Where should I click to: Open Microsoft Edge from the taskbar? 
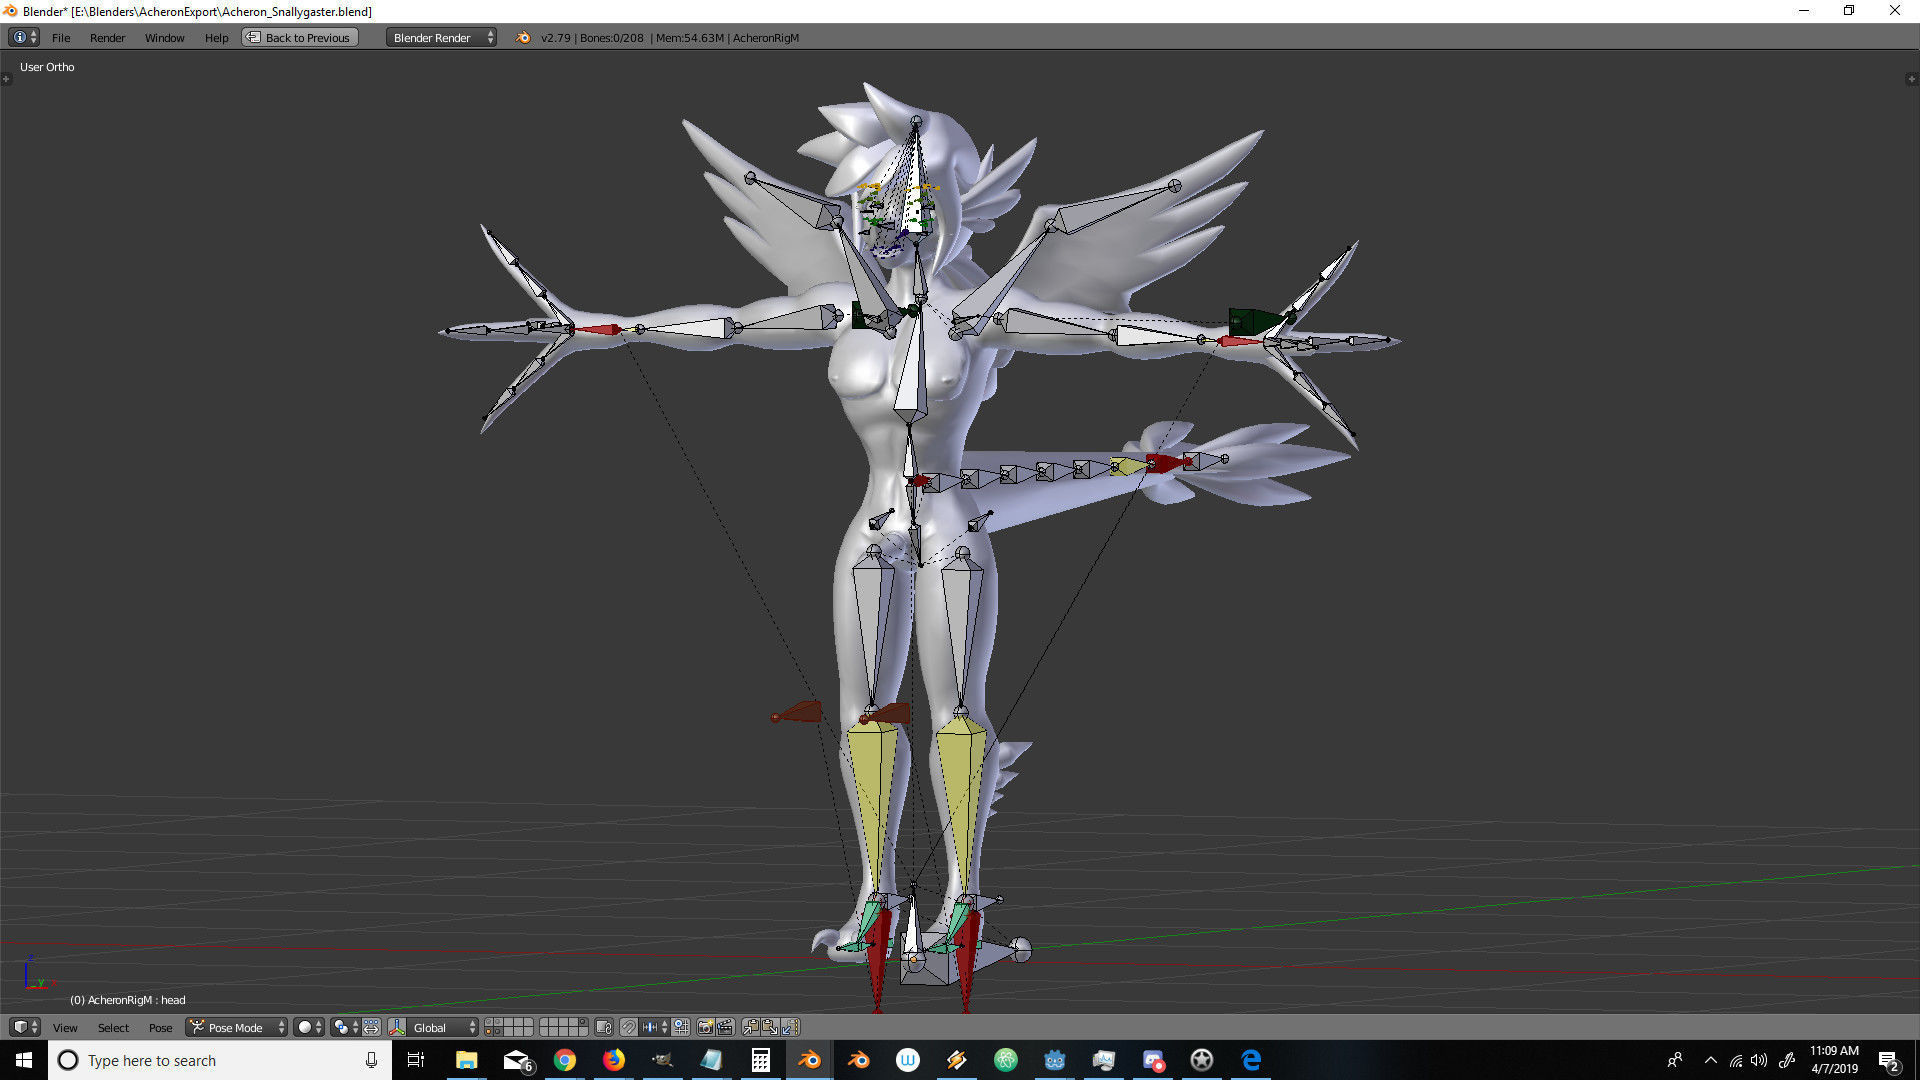click(x=1251, y=1060)
